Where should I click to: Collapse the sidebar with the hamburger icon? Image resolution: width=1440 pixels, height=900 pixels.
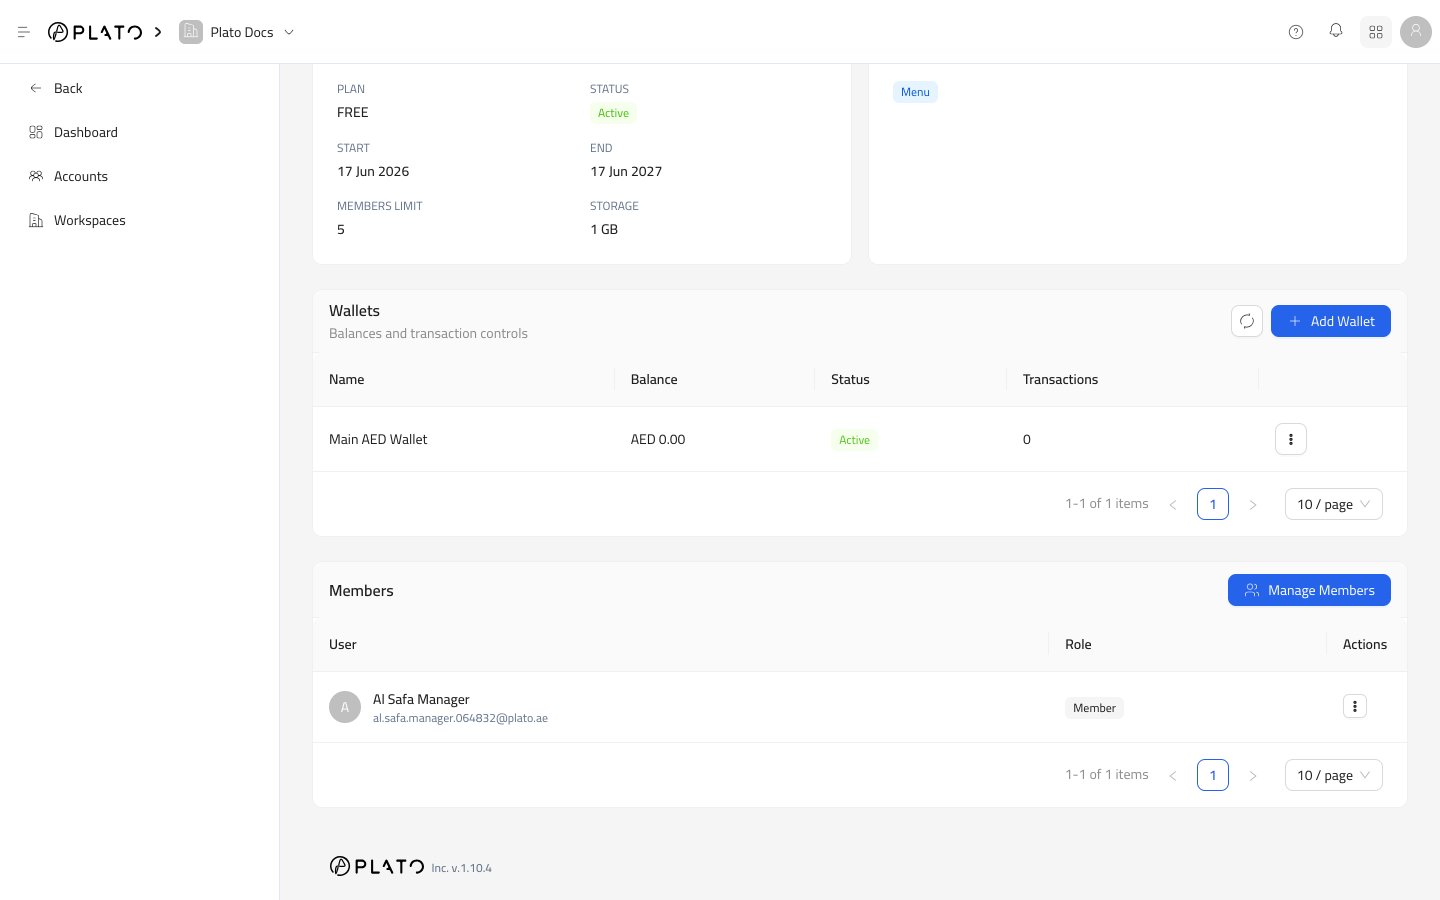point(24,32)
